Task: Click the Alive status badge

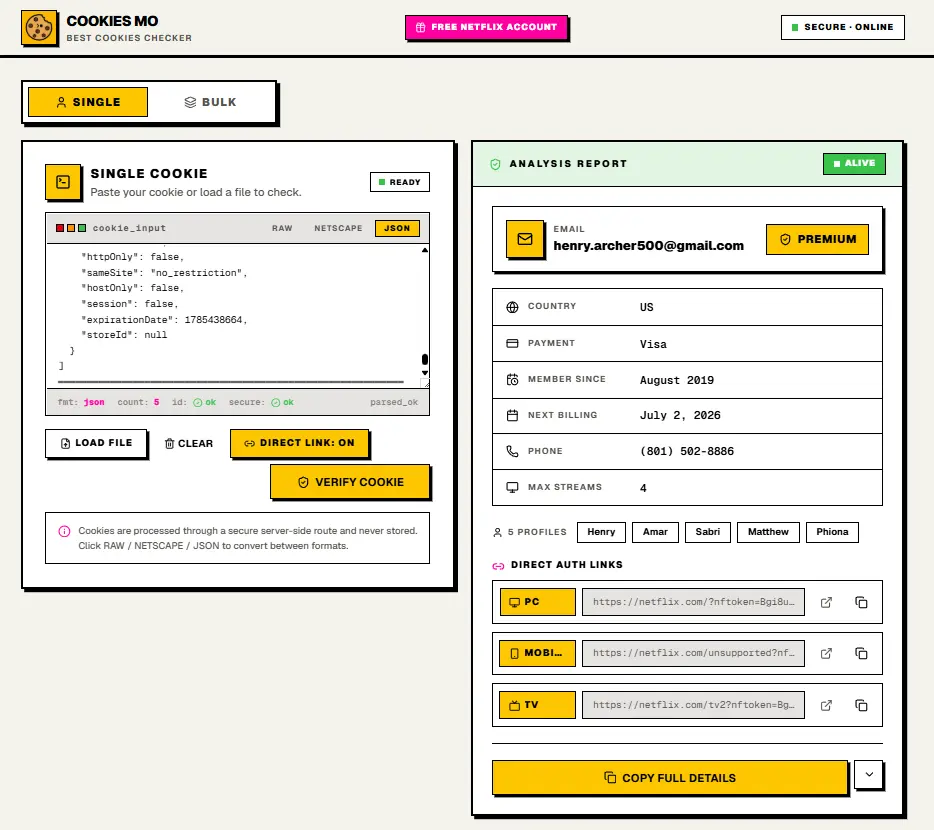Action: [854, 163]
